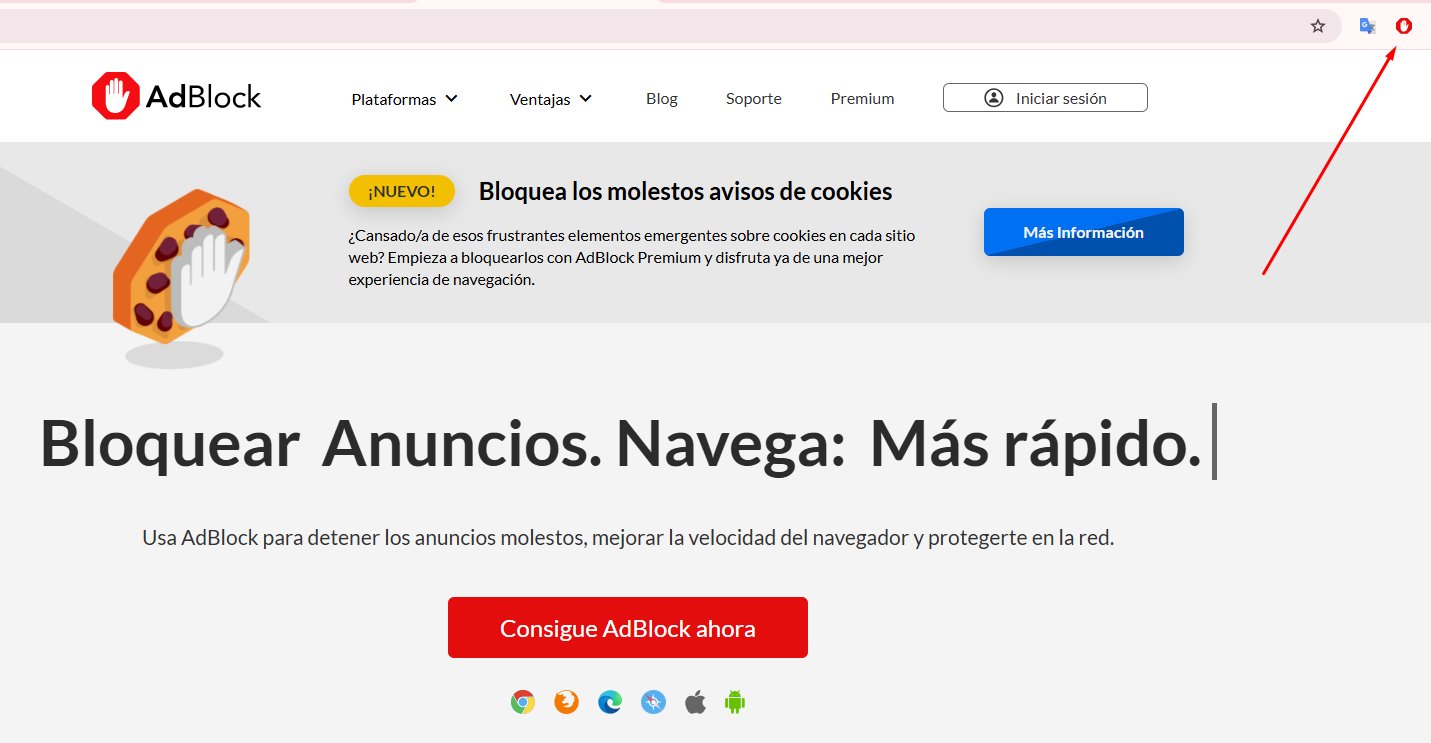Click the Google Translate icon in the toolbar

coord(1366,25)
